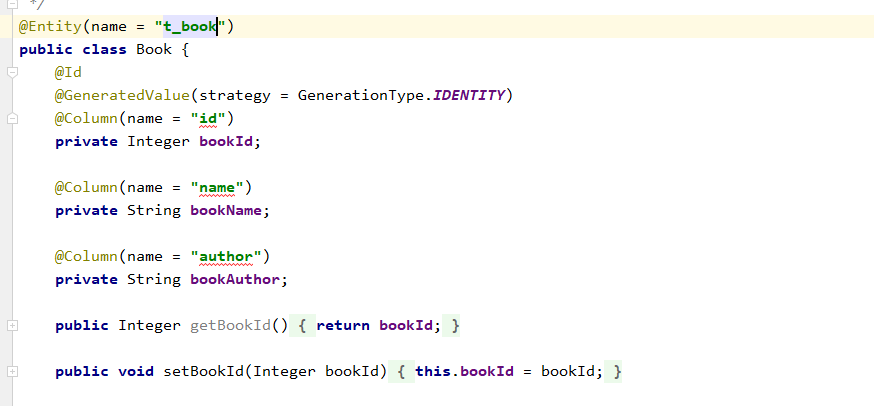Viewport: 874px width, 406px height.
Task: Click the underlined "name" column string
Action: [x=221, y=187]
